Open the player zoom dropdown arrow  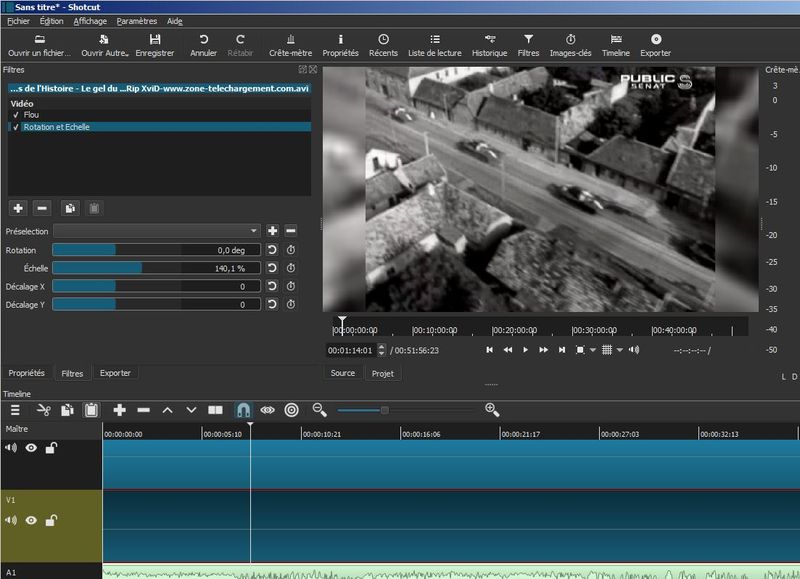[593, 350]
